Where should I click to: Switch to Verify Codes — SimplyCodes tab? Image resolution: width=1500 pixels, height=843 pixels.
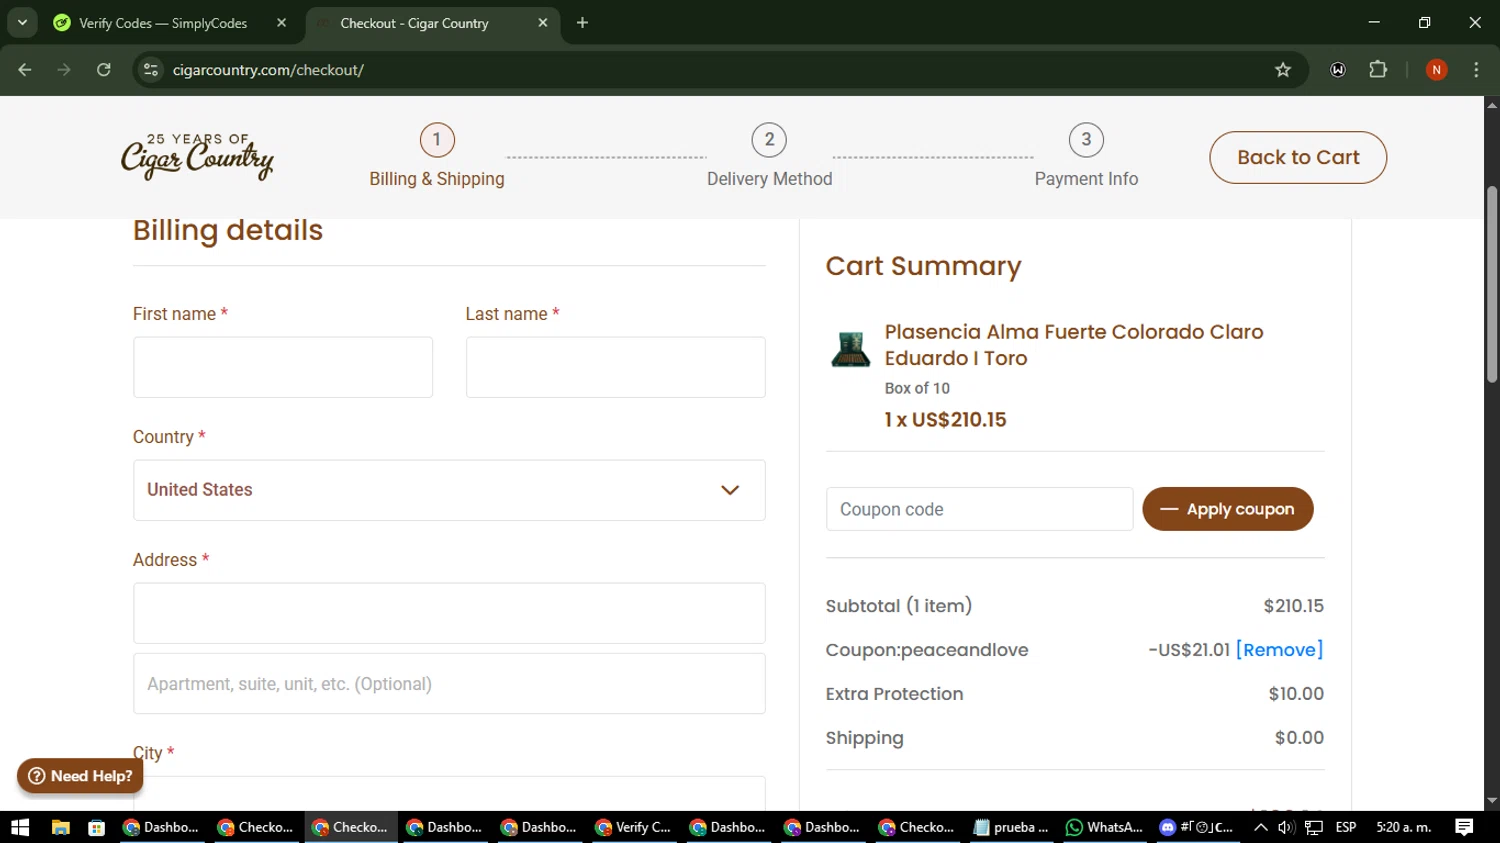pos(163,23)
